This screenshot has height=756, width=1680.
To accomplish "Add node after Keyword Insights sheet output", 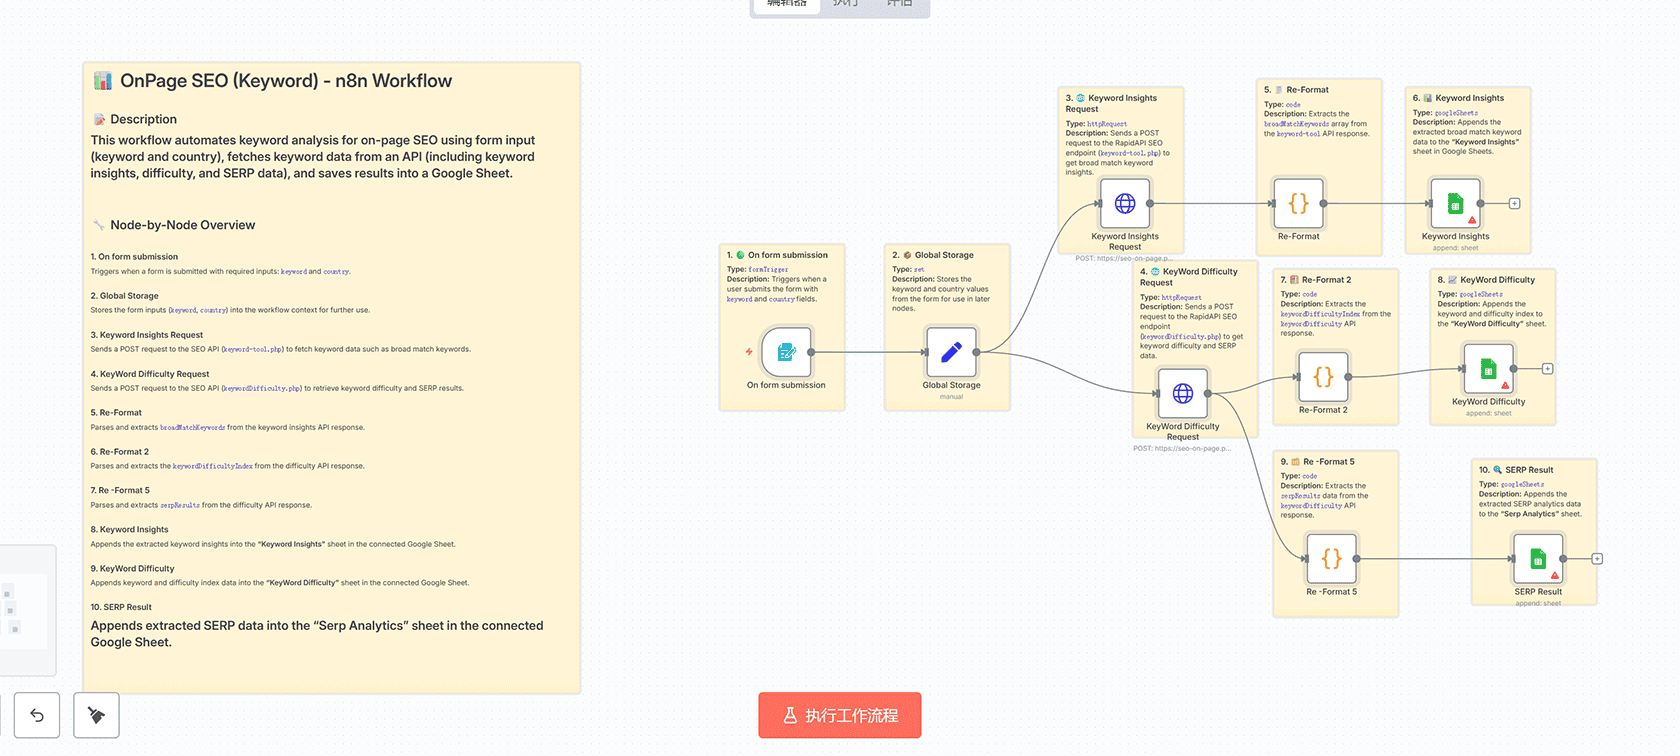I will coord(1514,204).
